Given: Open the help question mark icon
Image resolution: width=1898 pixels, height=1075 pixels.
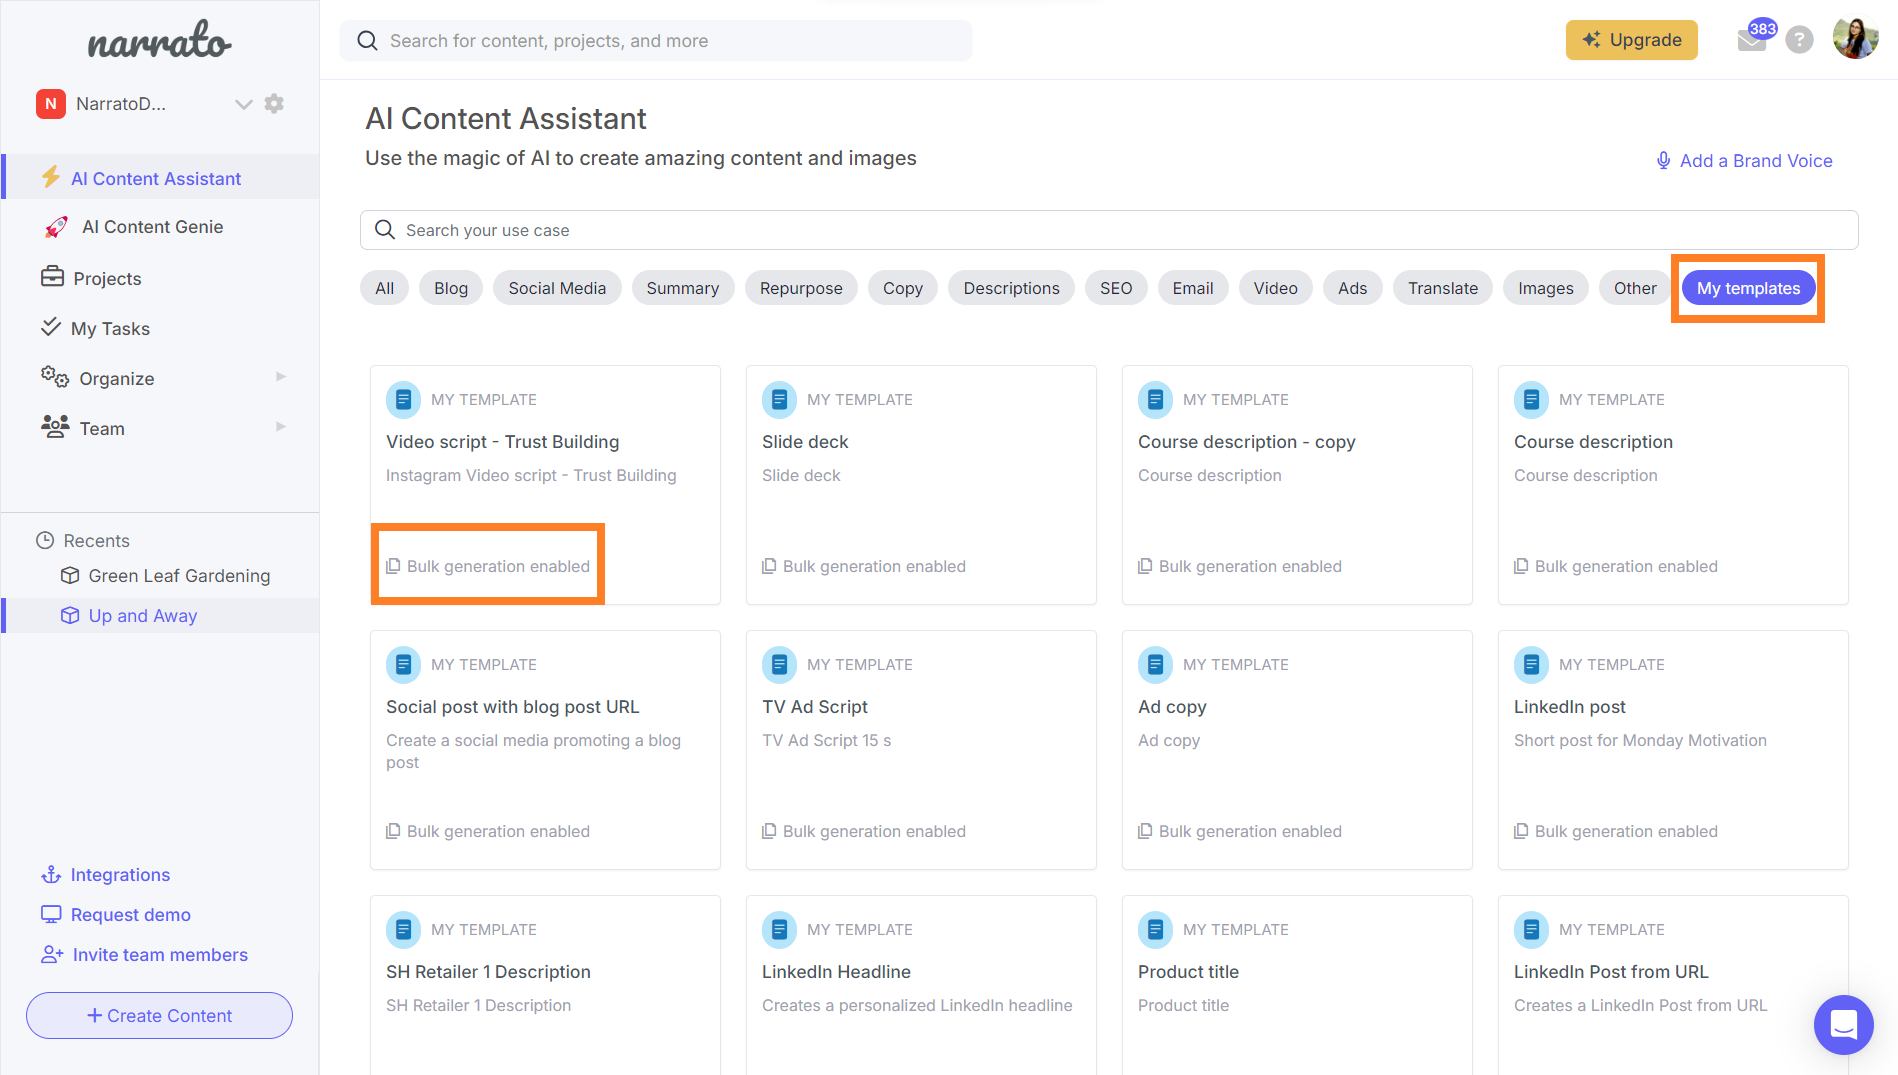Looking at the screenshot, I should [1799, 40].
